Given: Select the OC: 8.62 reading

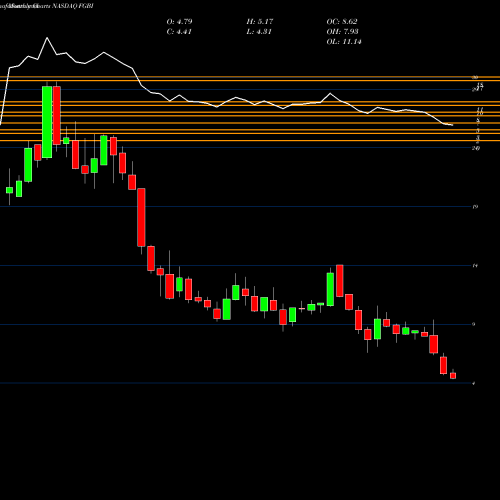Looking at the screenshot, I should [x=342, y=22].
